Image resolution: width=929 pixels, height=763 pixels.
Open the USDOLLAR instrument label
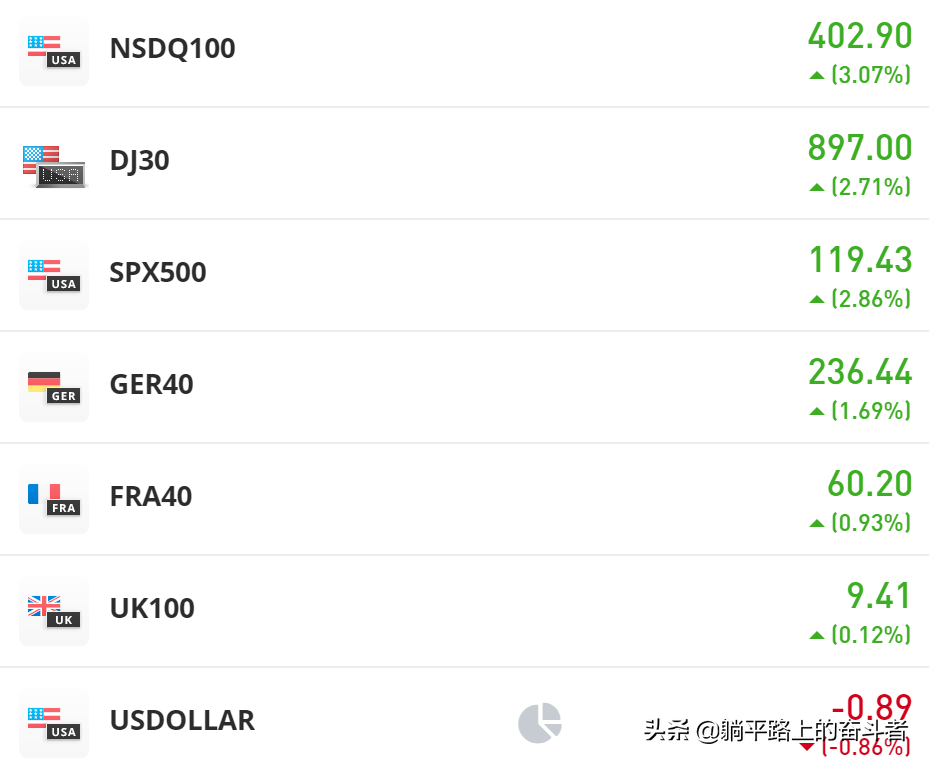click(182, 721)
